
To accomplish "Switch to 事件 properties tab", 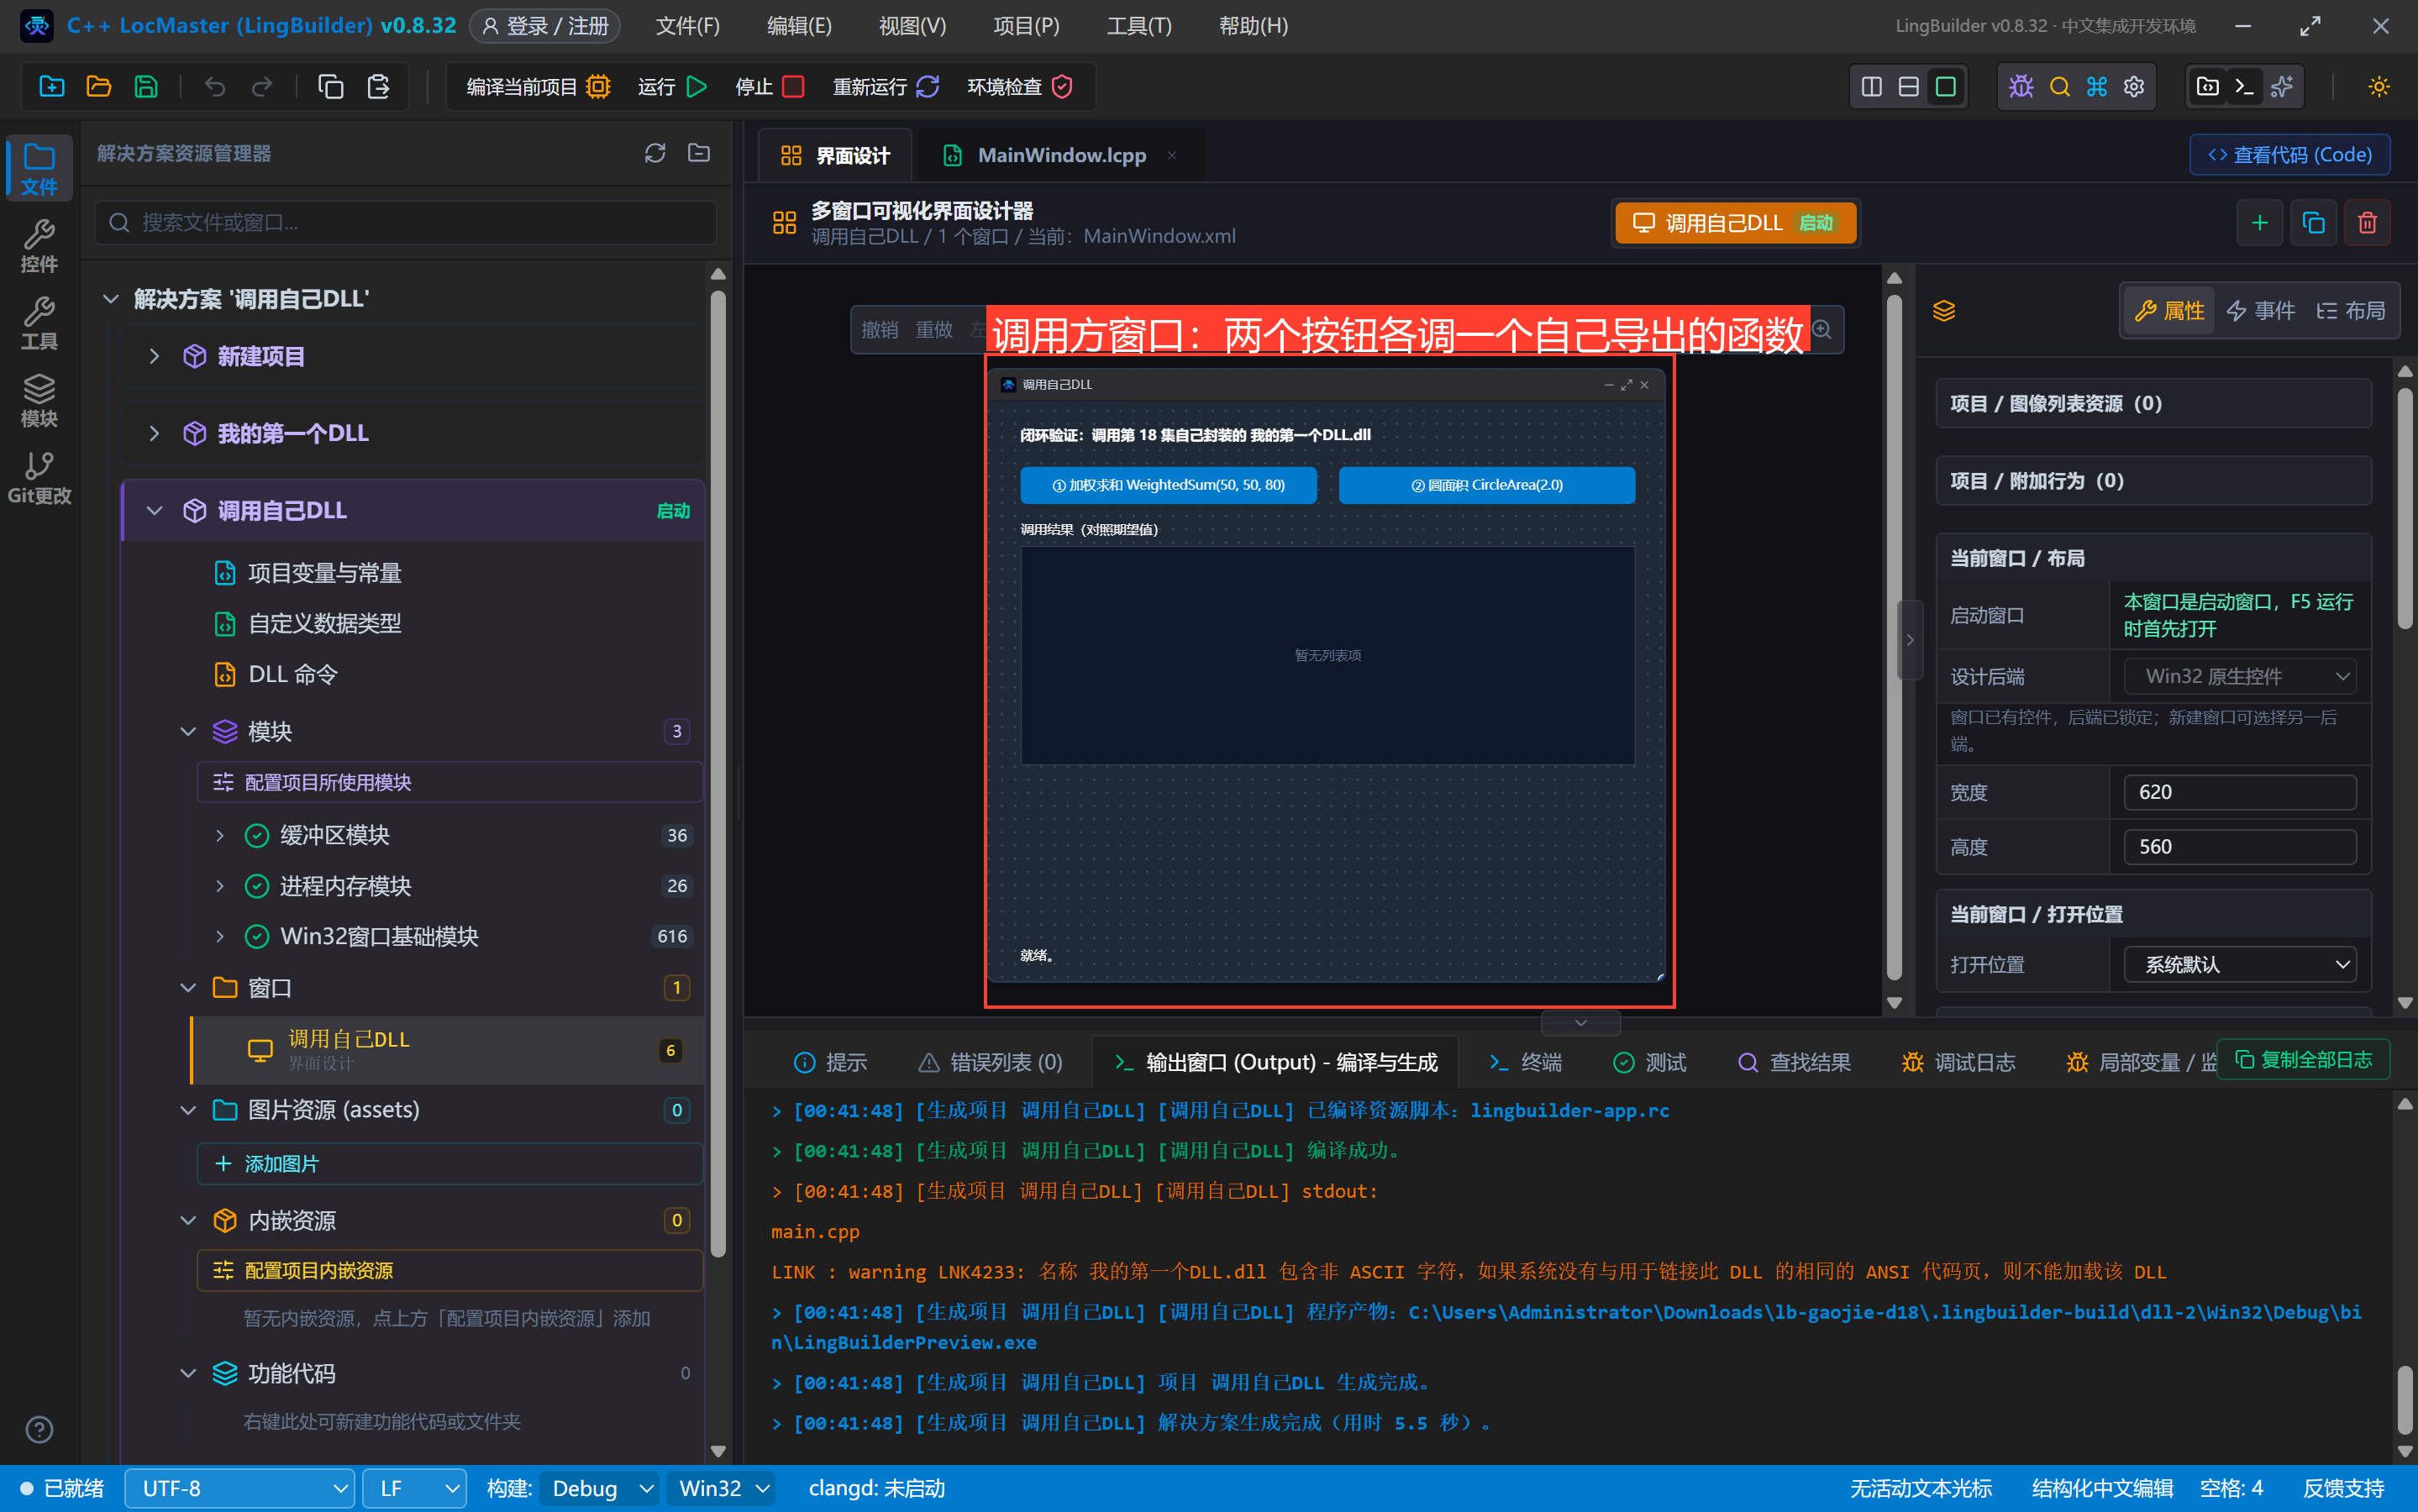I will point(2259,311).
